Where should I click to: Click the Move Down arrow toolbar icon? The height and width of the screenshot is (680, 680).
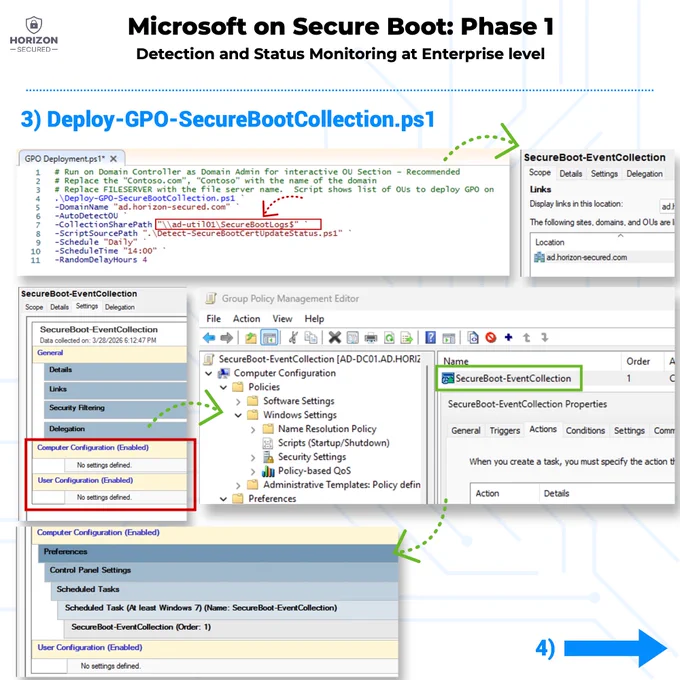tap(545, 337)
